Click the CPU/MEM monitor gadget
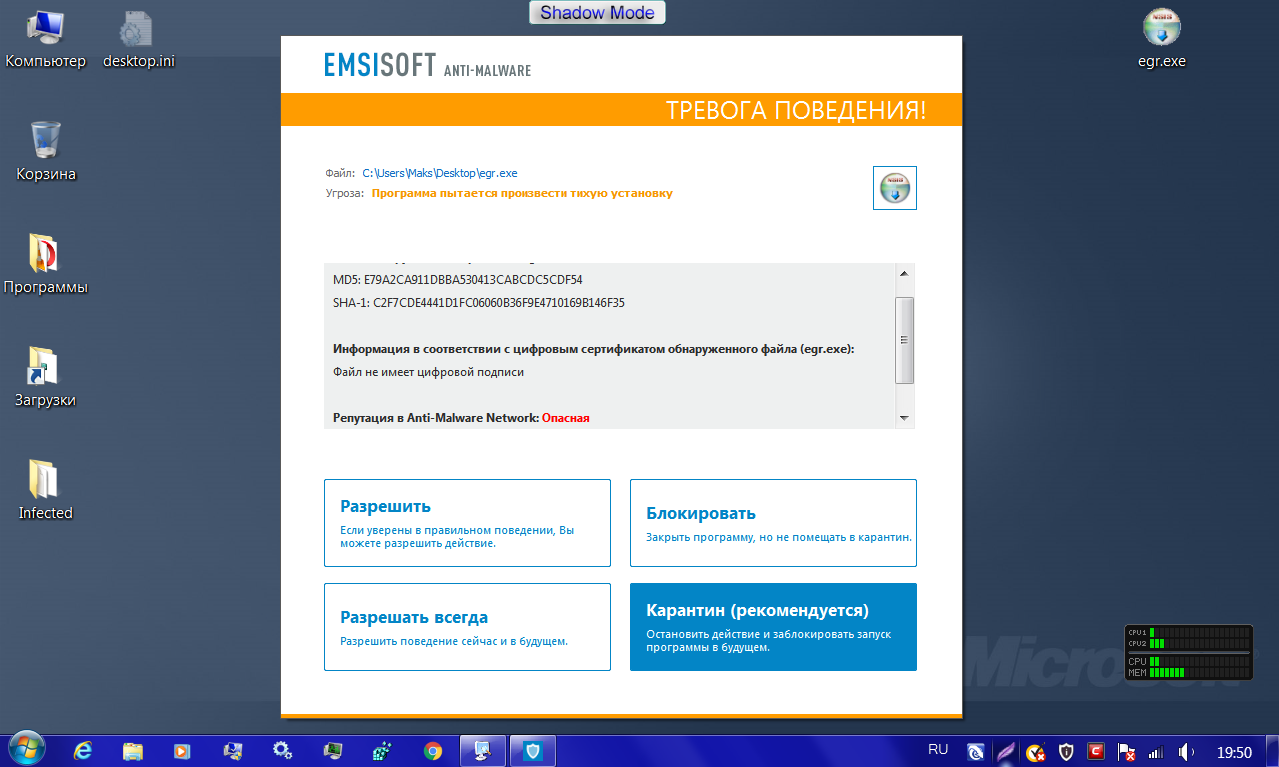This screenshot has width=1279, height=767. coord(1188,652)
